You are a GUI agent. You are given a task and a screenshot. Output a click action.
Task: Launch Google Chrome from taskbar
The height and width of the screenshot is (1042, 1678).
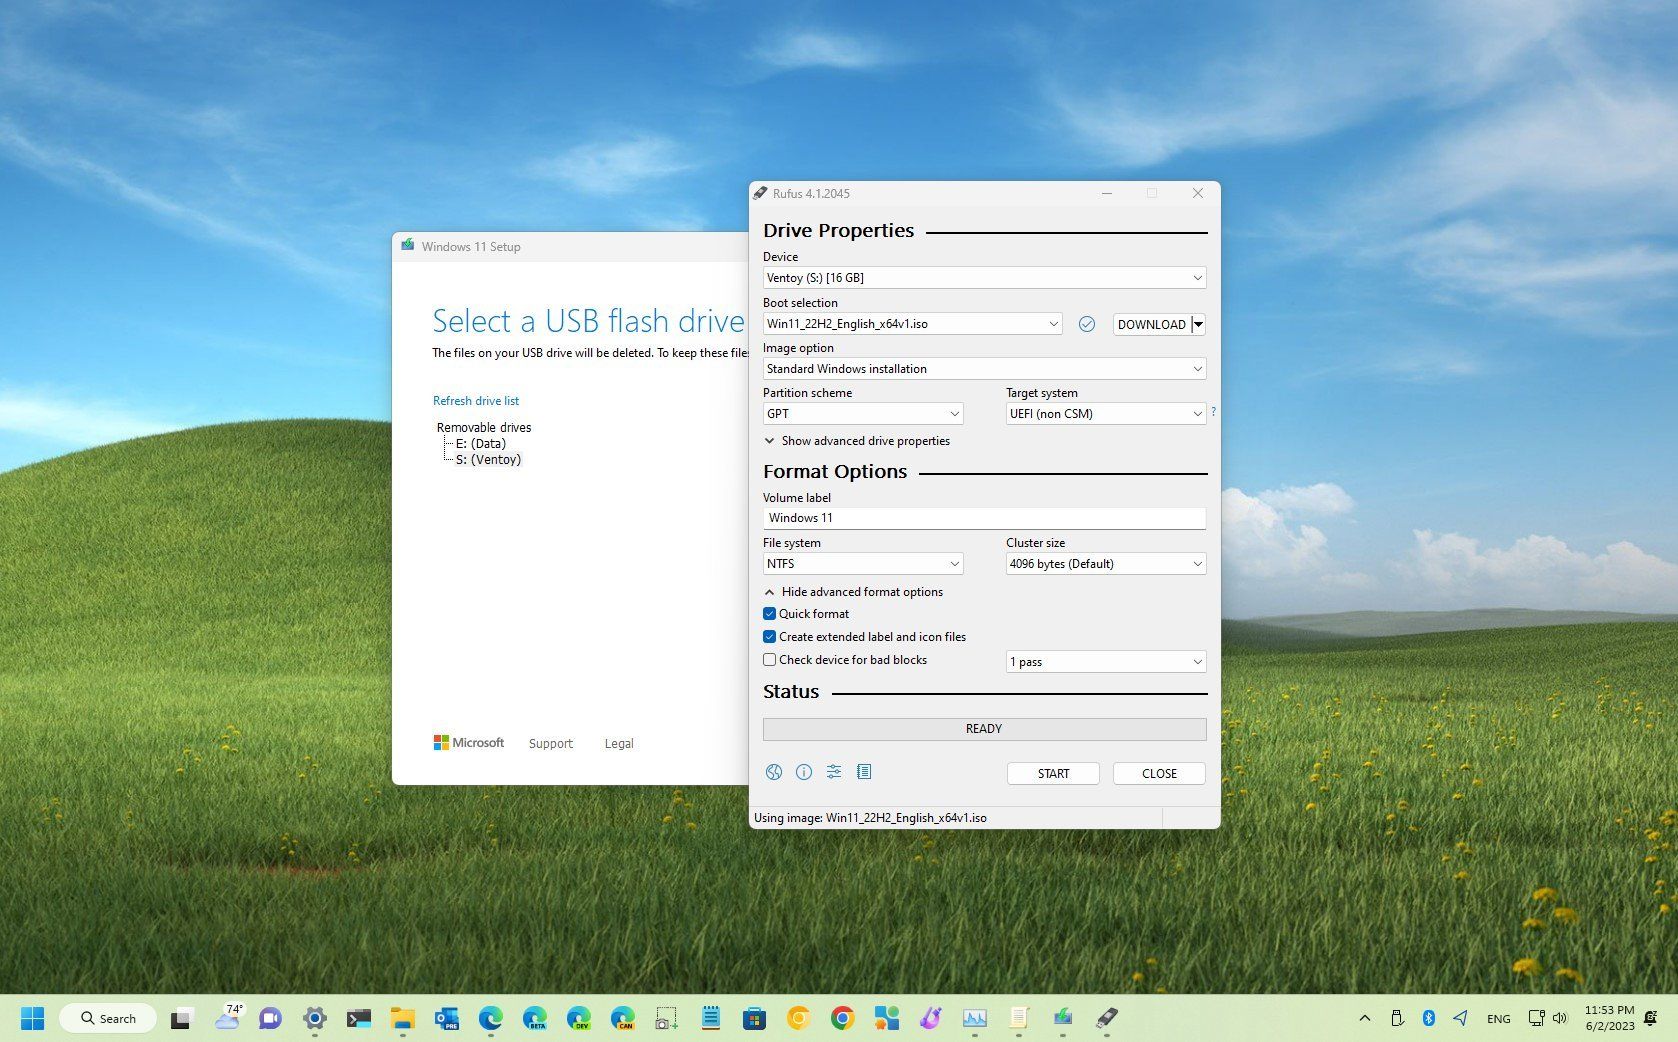pyautogui.click(x=843, y=1019)
